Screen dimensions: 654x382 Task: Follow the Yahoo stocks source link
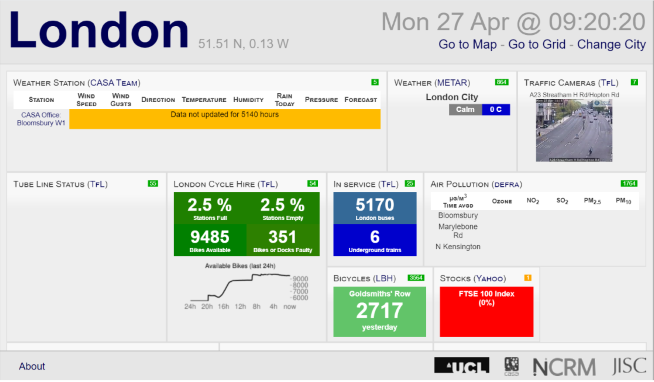490,278
